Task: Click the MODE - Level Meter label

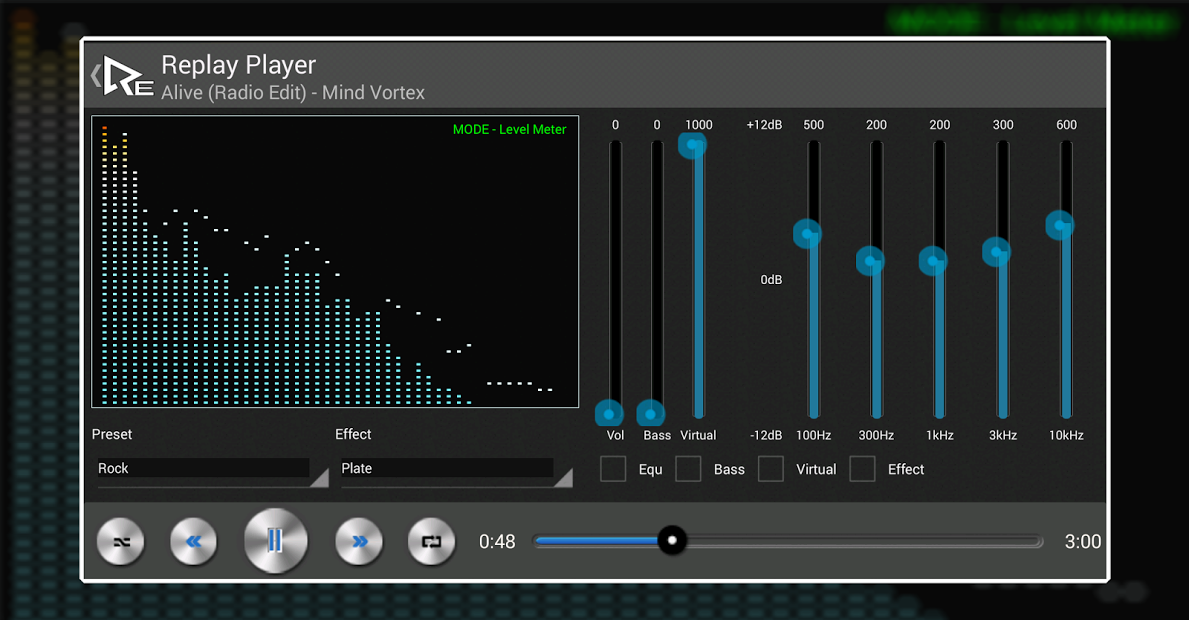Action: pos(510,130)
